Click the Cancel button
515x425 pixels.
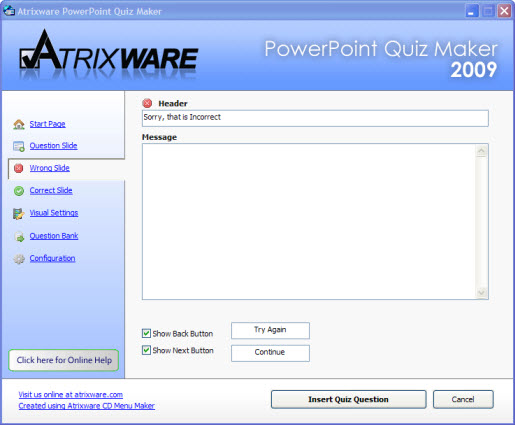(463, 399)
